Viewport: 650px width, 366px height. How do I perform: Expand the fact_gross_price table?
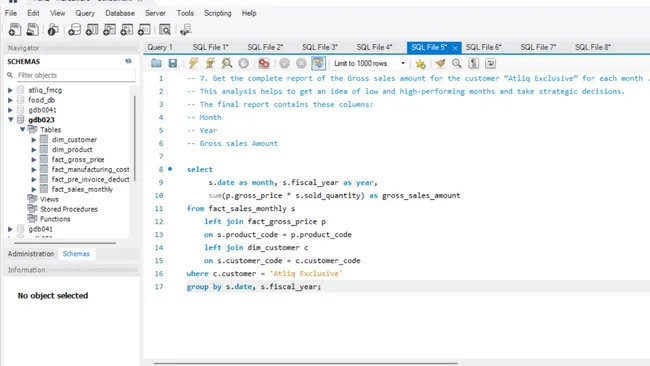[34, 160]
